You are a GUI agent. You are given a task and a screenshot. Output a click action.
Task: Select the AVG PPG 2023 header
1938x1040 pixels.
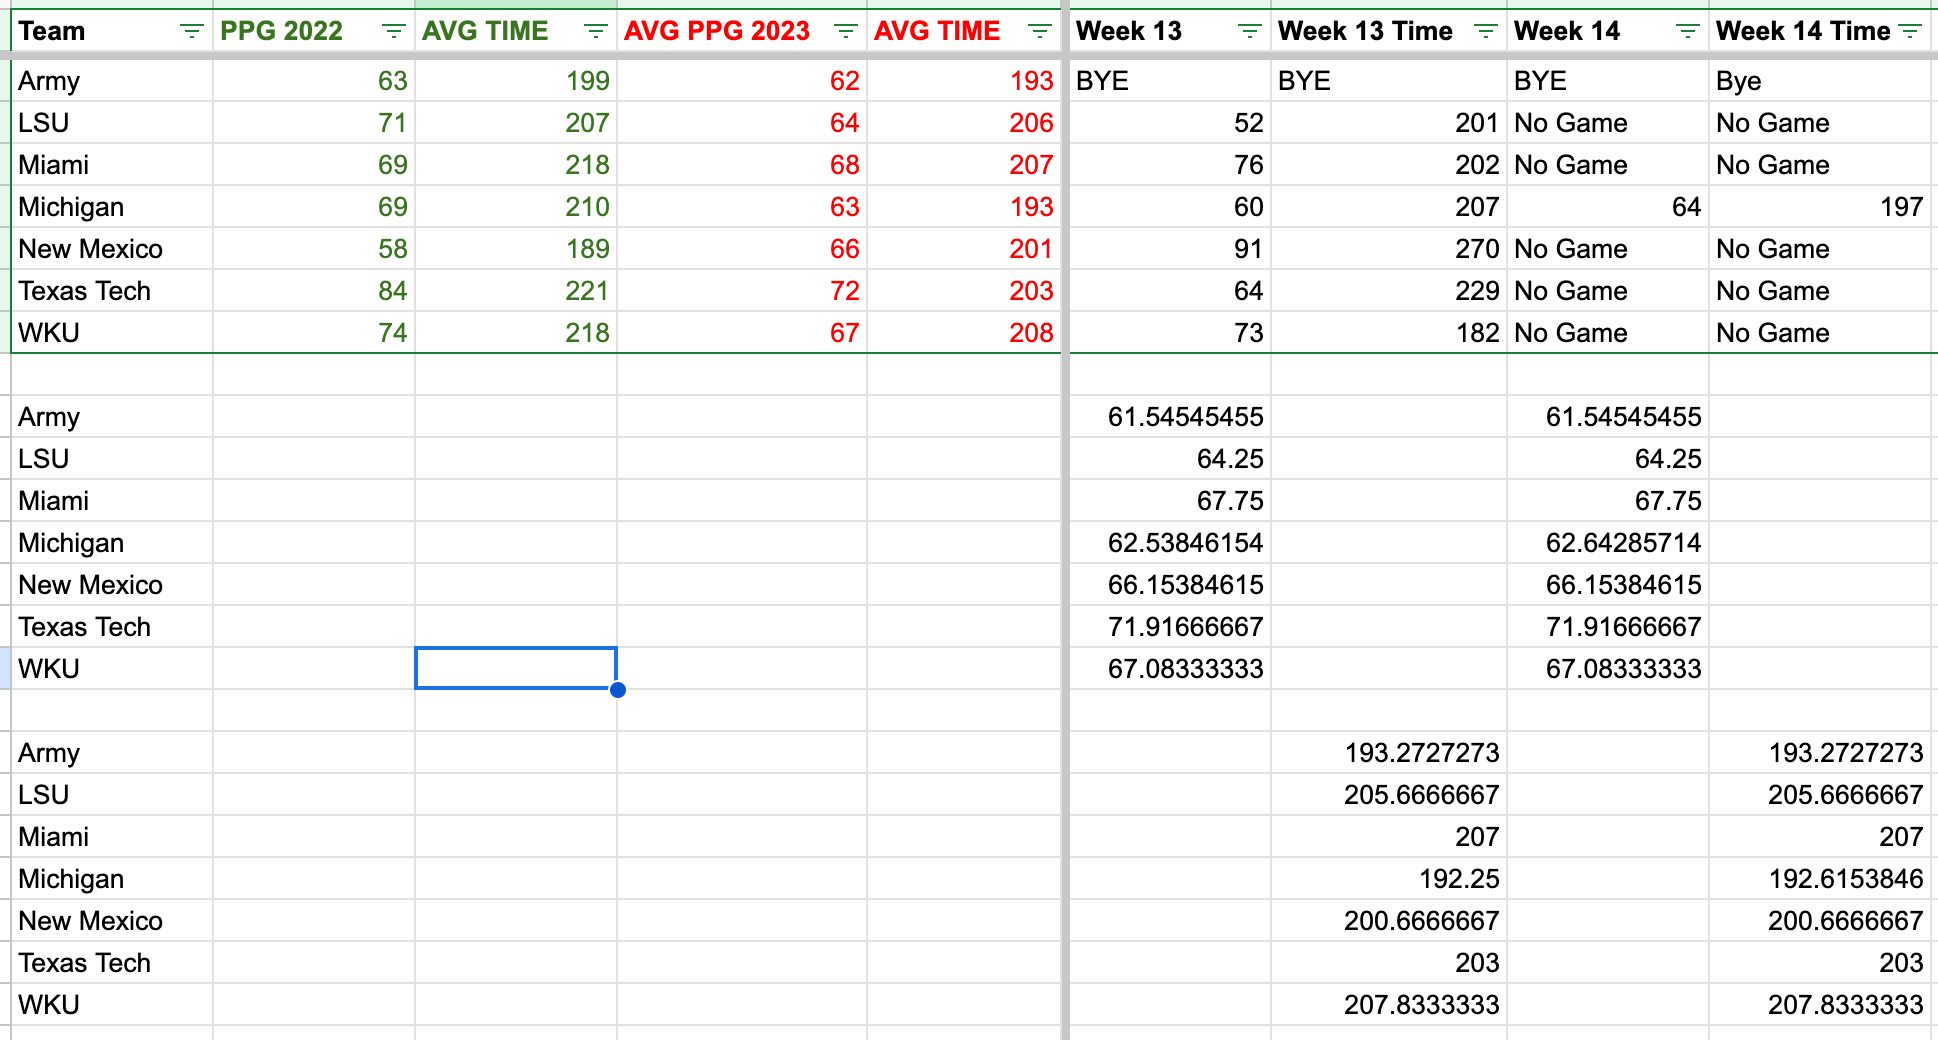coord(742,31)
